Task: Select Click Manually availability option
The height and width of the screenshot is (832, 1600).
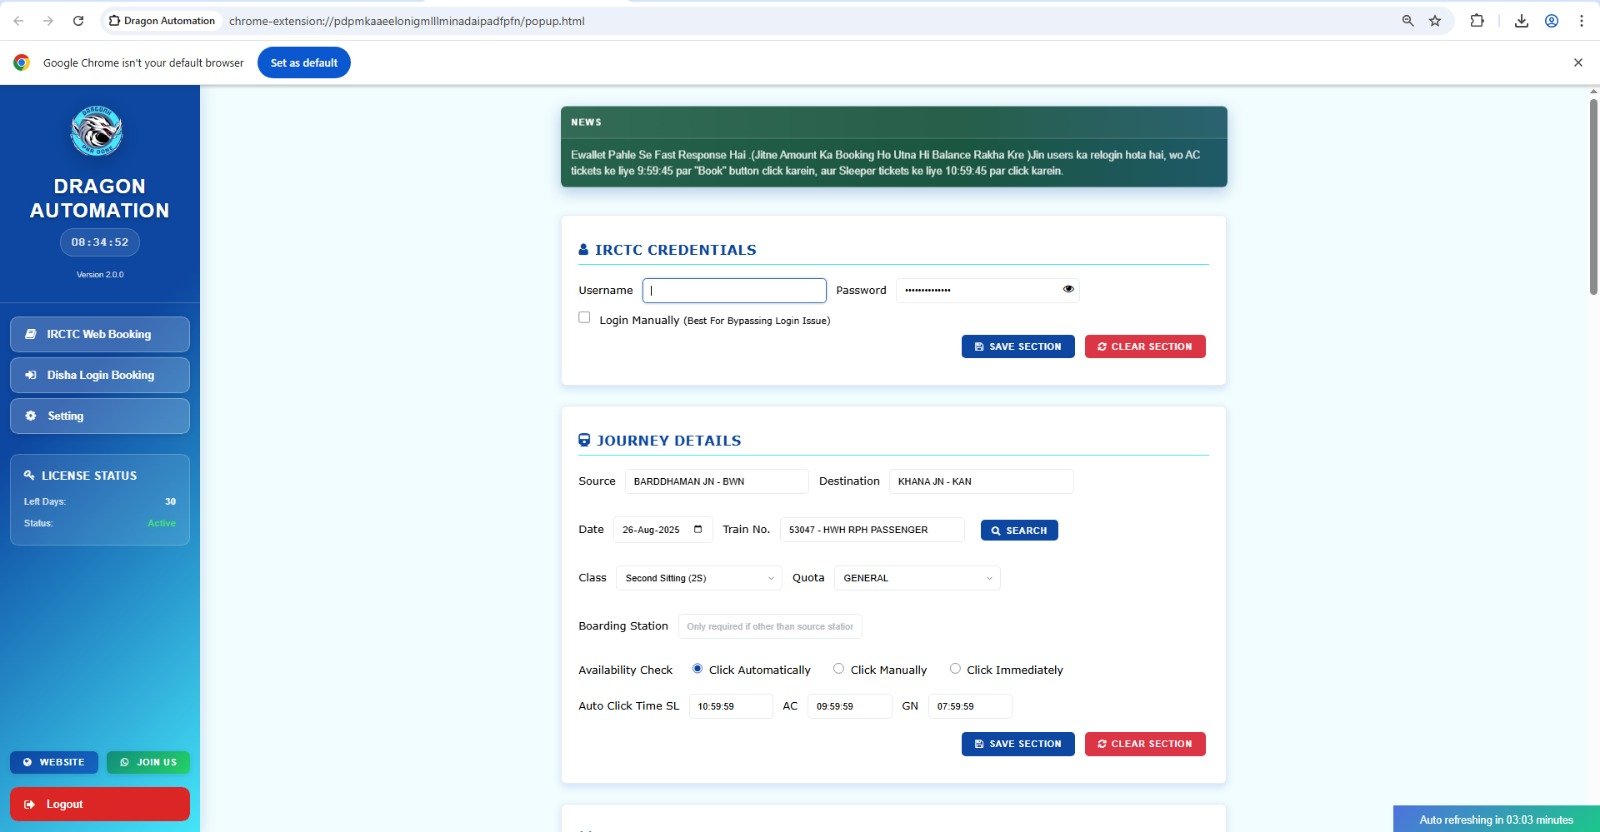Action: coord(839,669)
